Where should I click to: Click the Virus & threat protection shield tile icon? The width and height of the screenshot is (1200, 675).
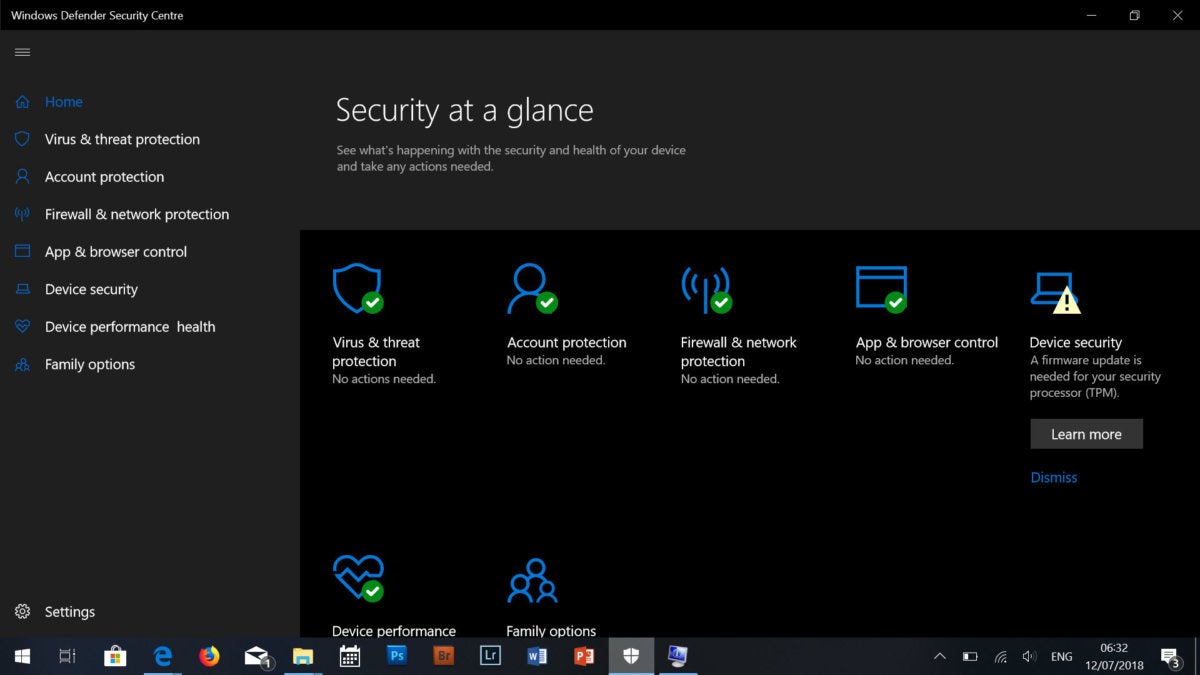tap(358, 289)
